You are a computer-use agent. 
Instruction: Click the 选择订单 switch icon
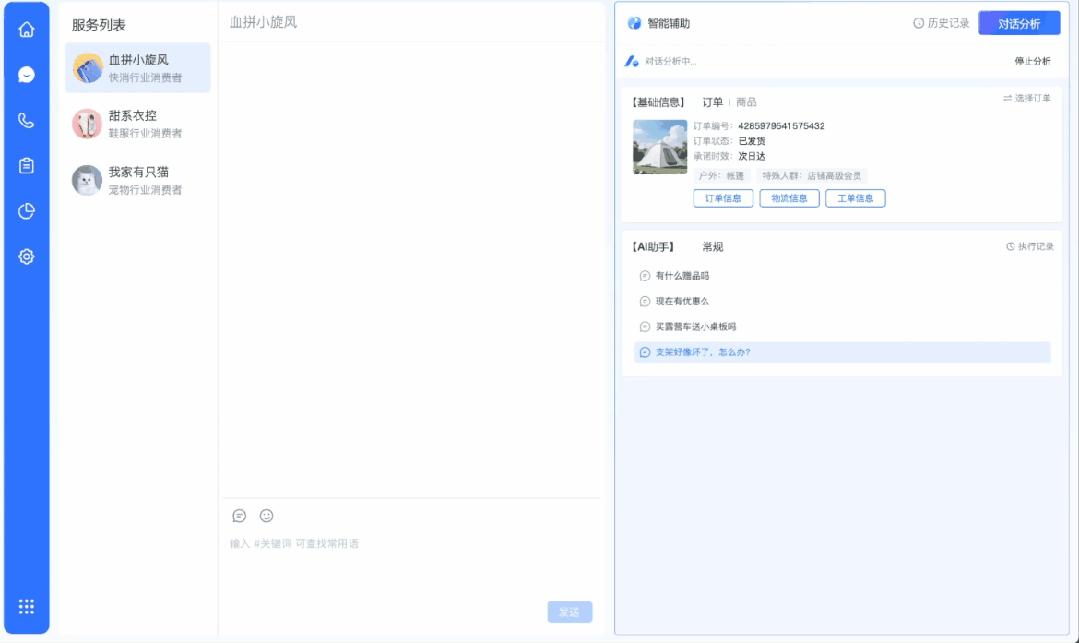[x=1007, y=98]
